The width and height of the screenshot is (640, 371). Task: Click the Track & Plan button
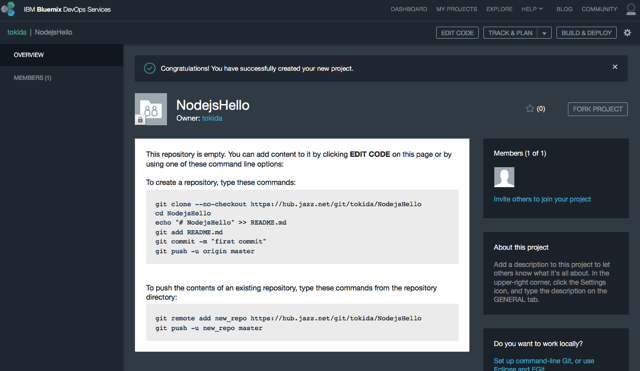point(511,33)
